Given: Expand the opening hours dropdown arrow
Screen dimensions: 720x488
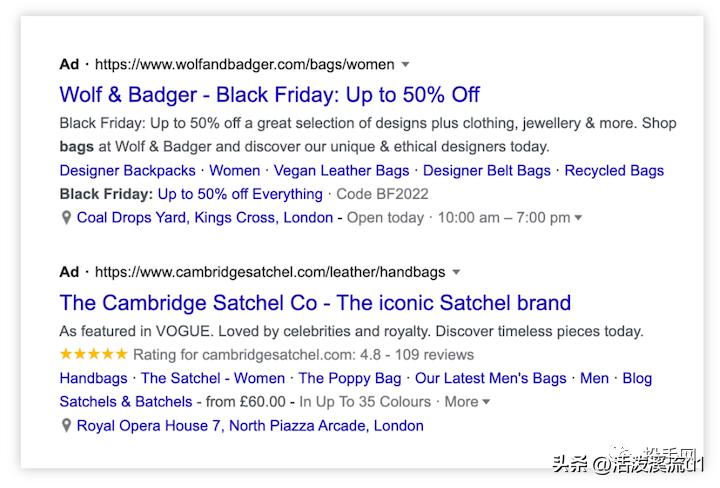Looking at the screenshot, I should click(578, 218).
